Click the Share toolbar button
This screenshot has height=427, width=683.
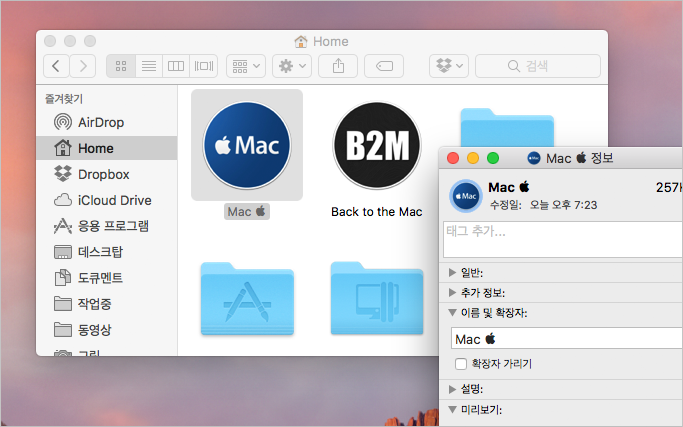pos(338,66)
